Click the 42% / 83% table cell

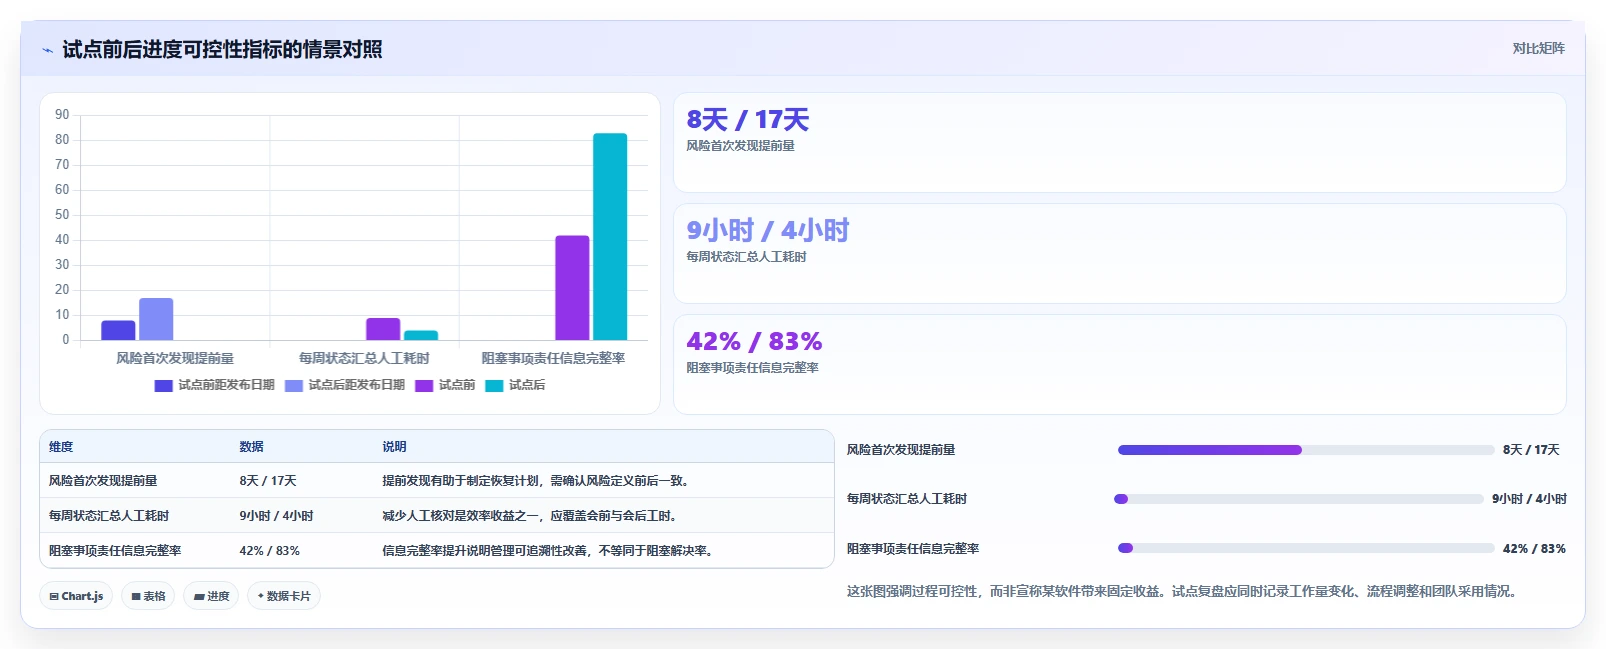(x=269, y=551)
